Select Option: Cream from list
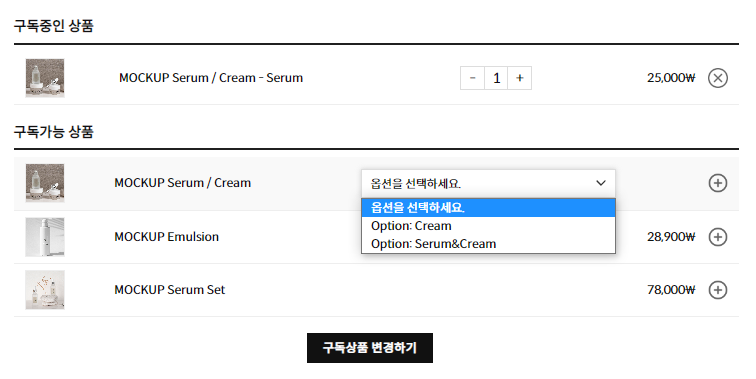This screenshot has height=379, width=756. [x=488, y=226]
